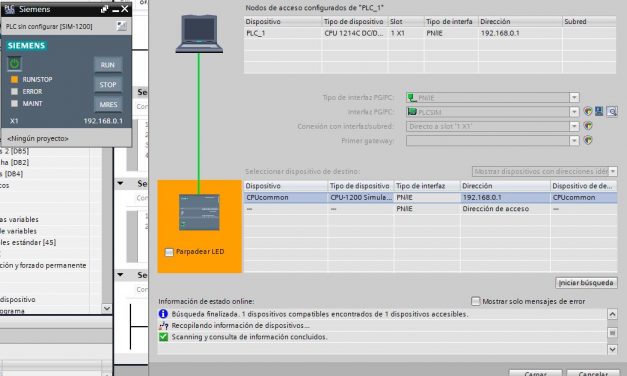This screenshot has width=627, height=376.
Task: Click the MRES button in PLCSIM
Action: 108,104
